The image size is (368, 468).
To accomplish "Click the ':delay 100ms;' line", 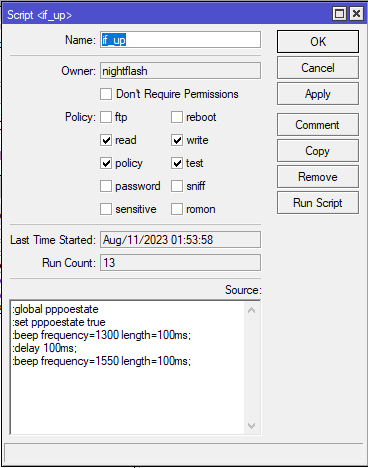I will click(x=45, y=348).
